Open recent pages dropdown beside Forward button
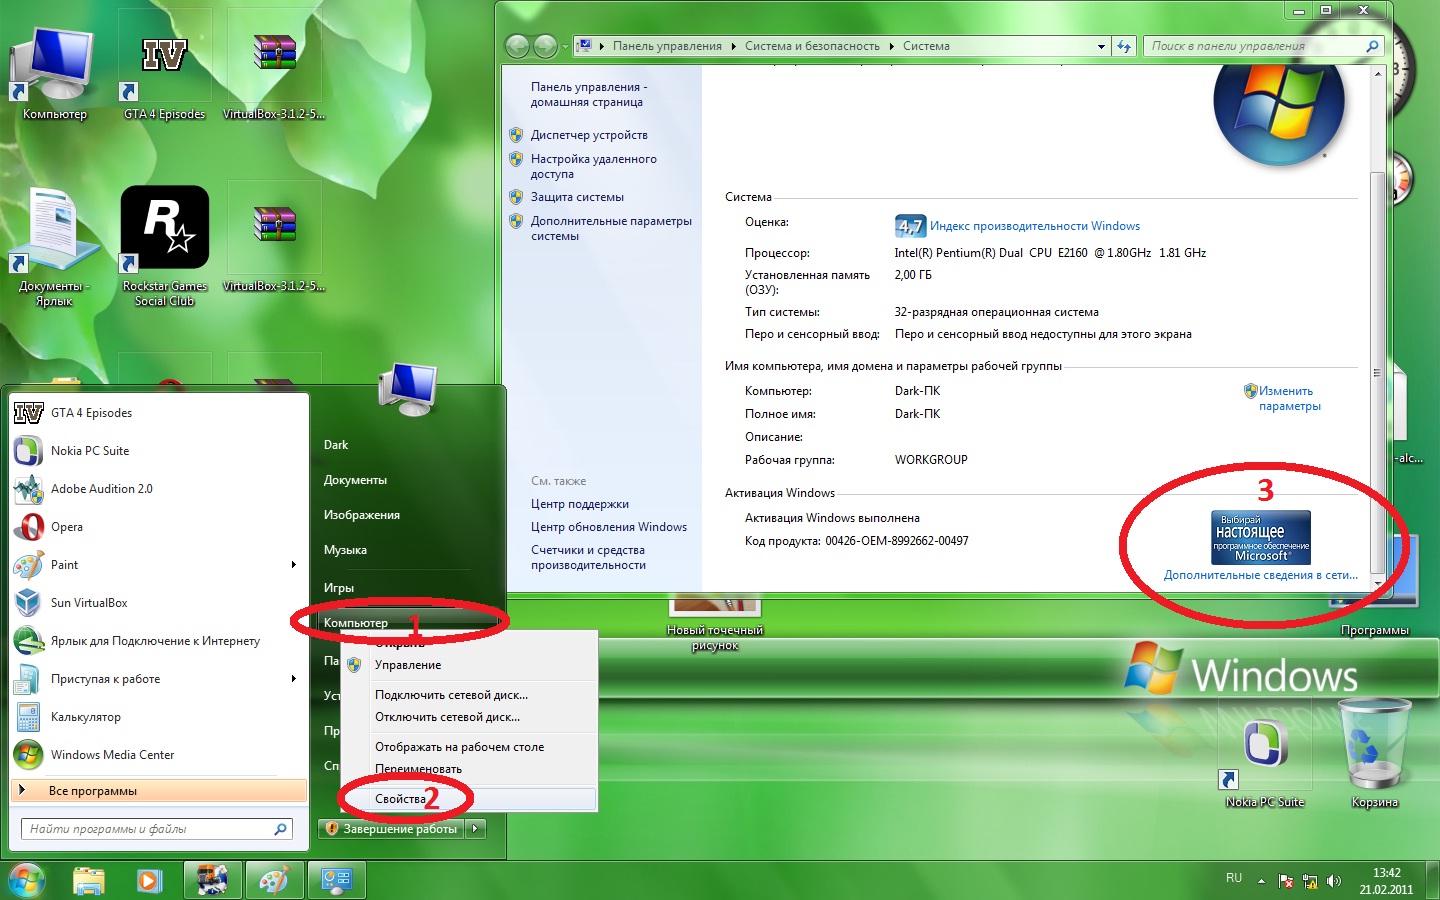The height and width of the screenshot is (900, 1440). [x=565, y=46]
